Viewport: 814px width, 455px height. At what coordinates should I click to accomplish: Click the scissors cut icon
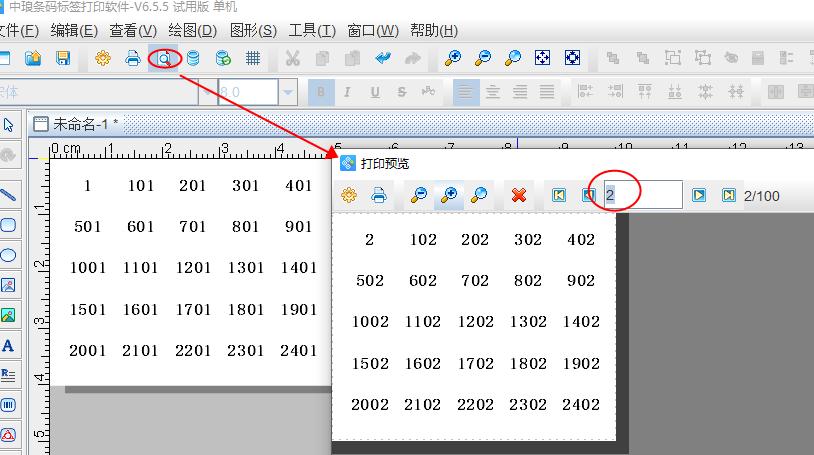coord(292,58)
